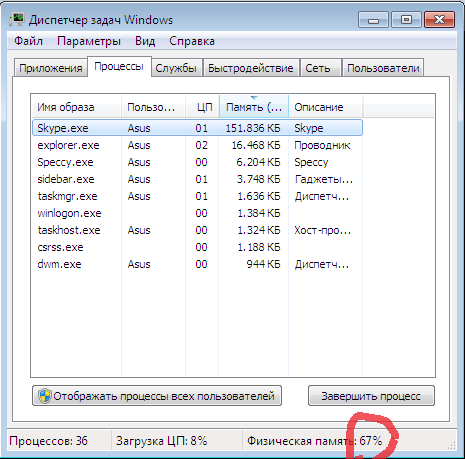Sort processes by ЦП column
Viewport: 465px width, 459px height.
coord(202,107)
